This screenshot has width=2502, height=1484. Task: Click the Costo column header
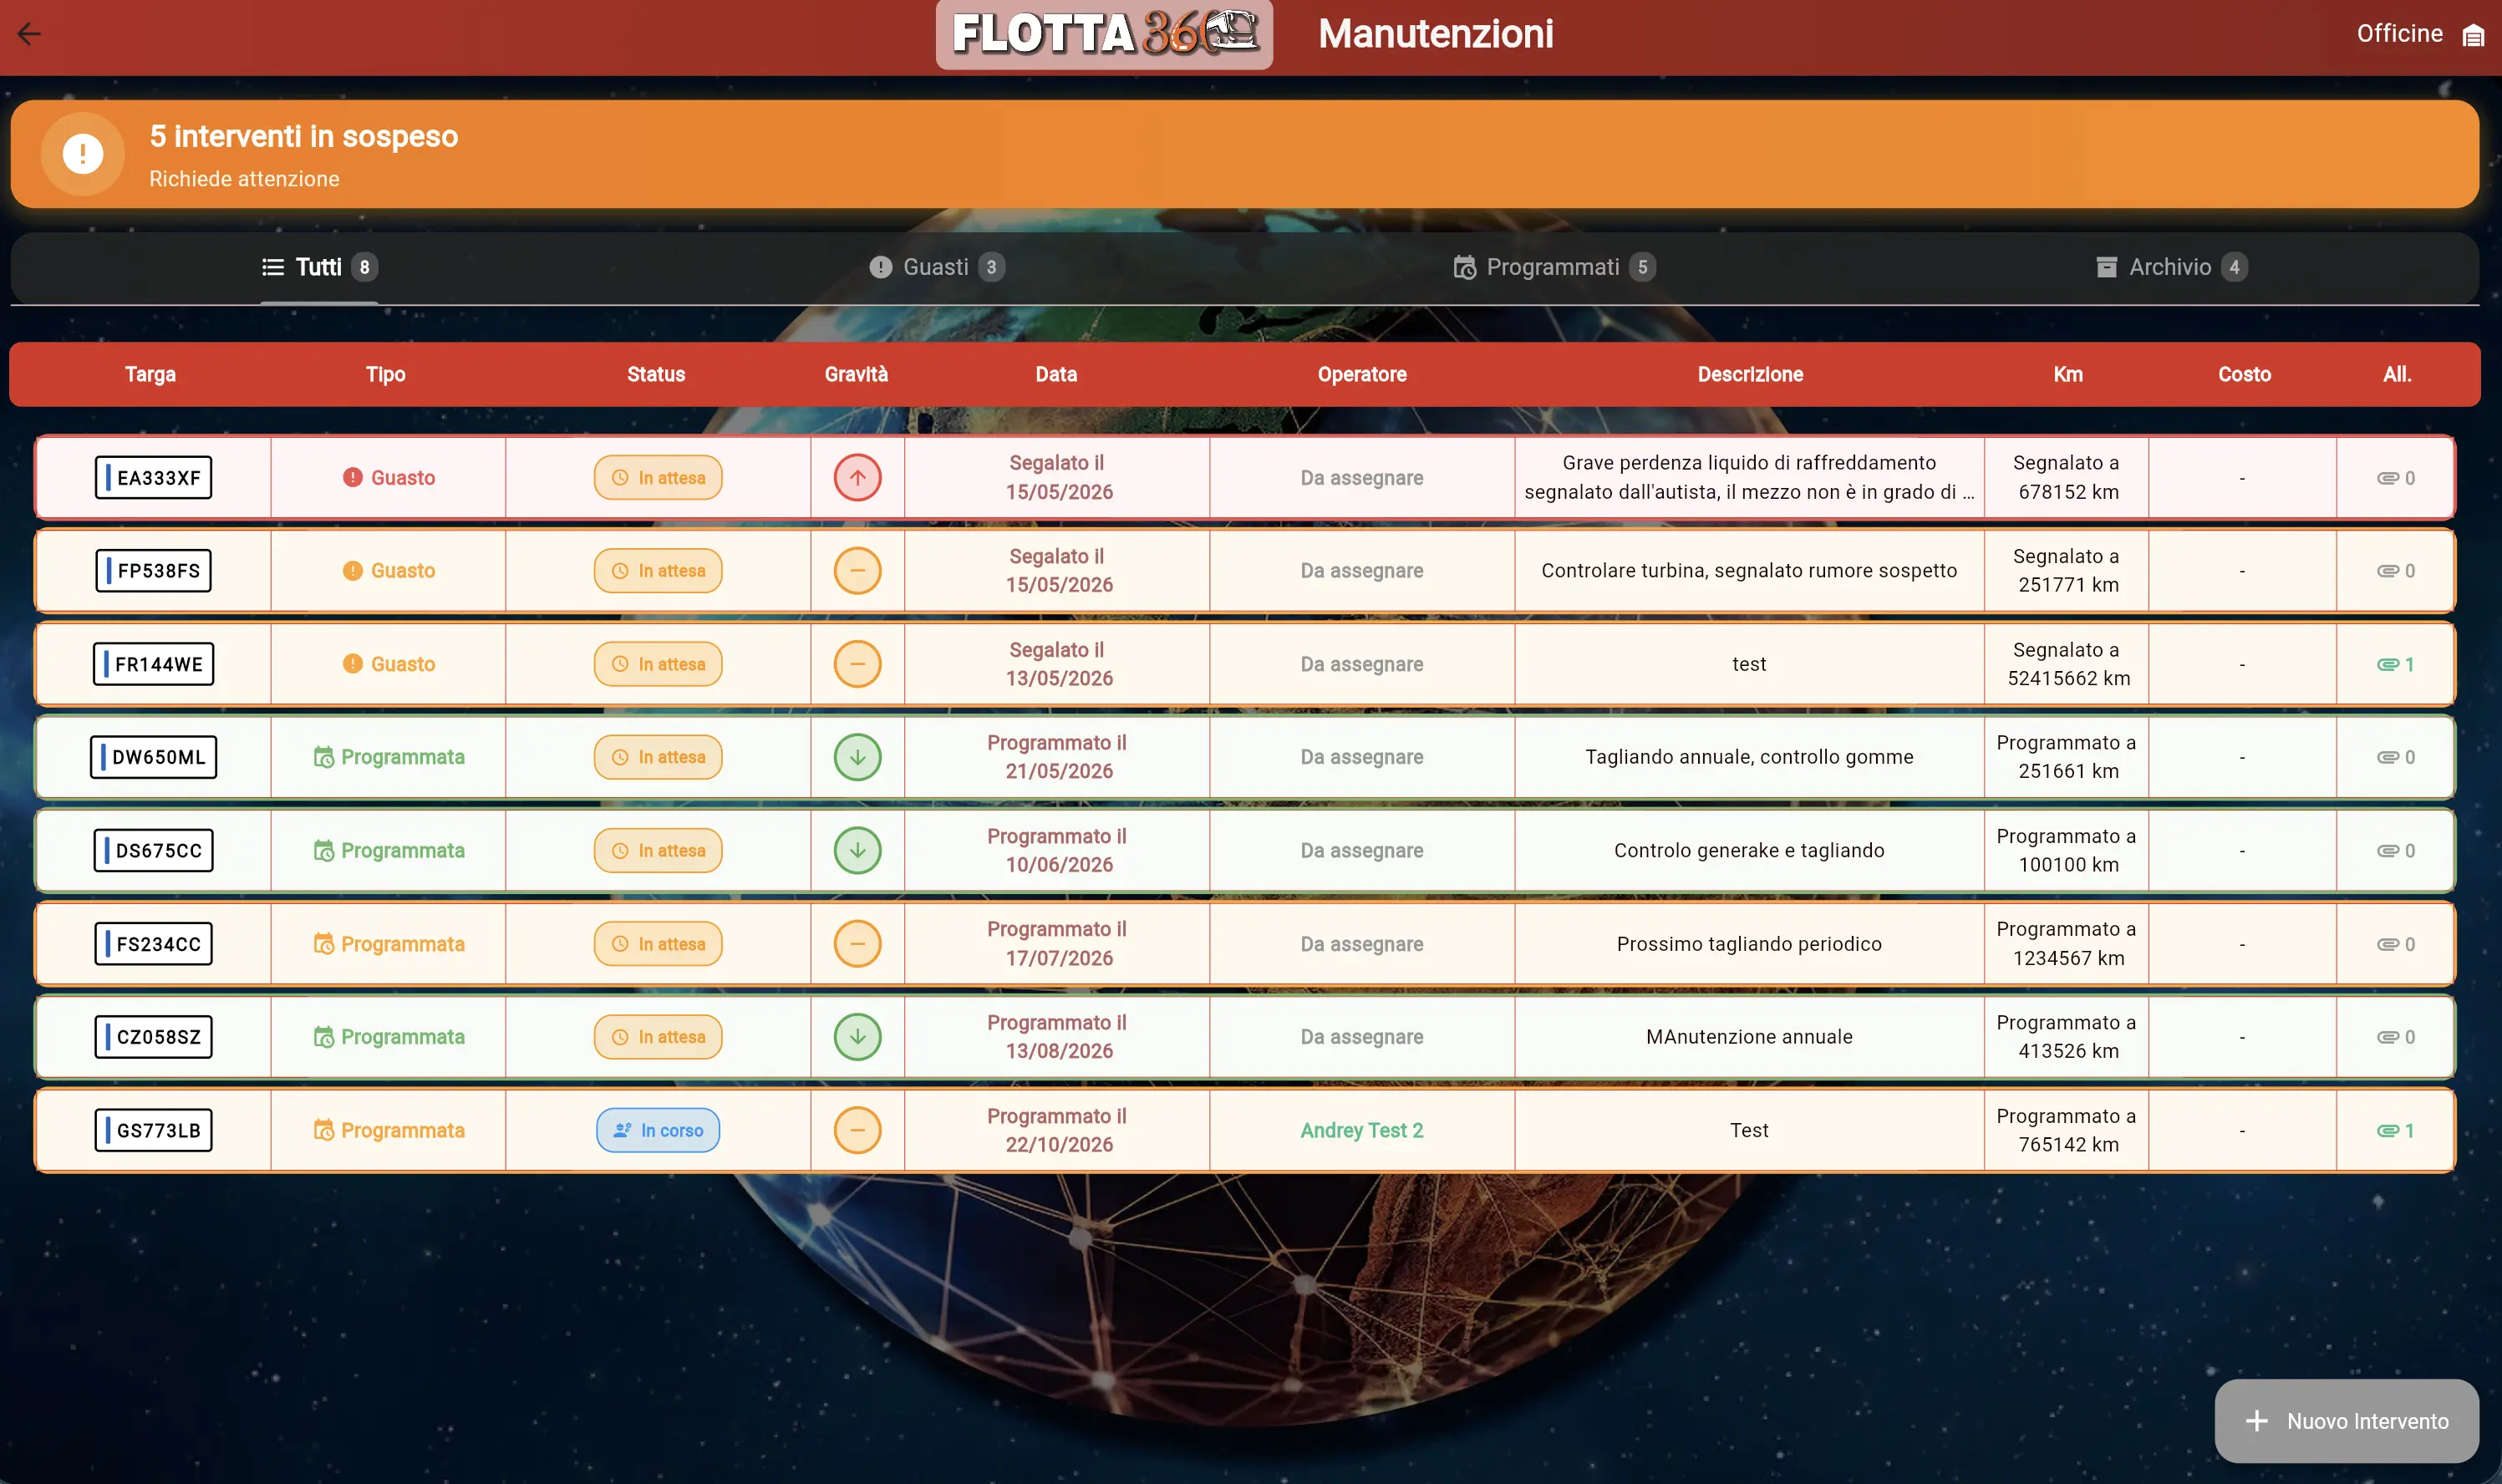pyautogui.click(x=2244, y=374)
